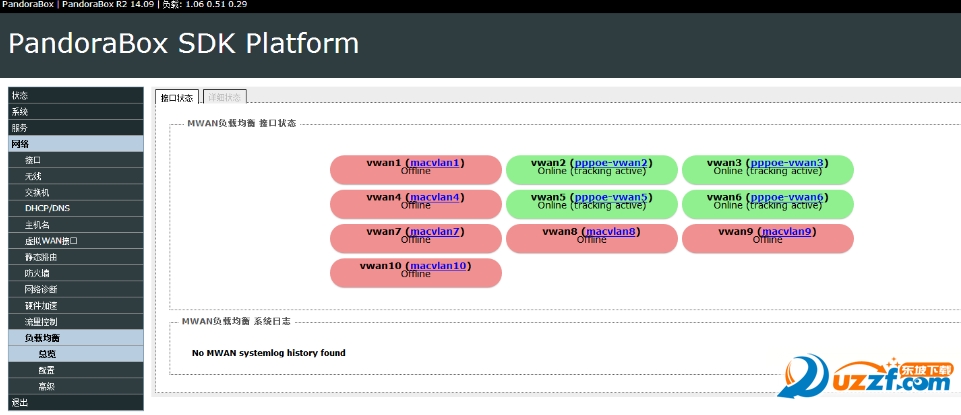The image size is (961, 415).
Task: Open the 虚拟WAN接口 page
Action: click(76, 240)
